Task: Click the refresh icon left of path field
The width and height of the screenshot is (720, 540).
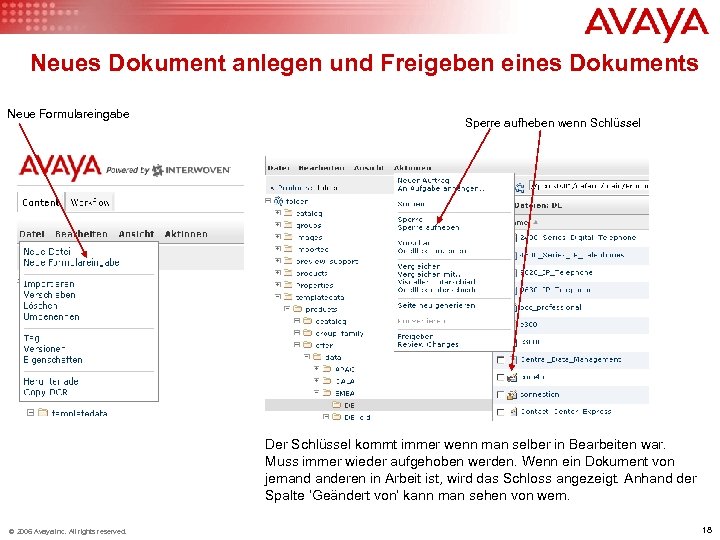Action: pos(519,187)
